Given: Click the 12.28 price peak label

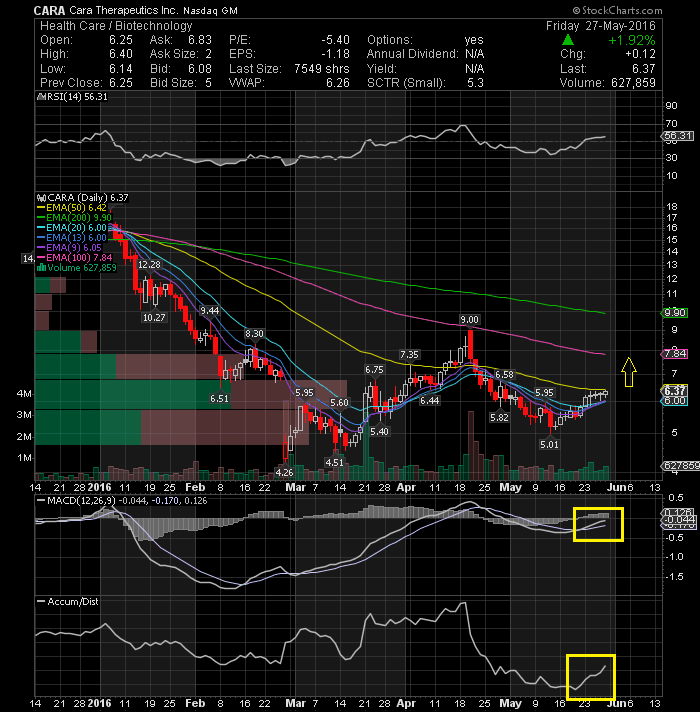Looking at the screenshot, I should [x=149, y=264].
